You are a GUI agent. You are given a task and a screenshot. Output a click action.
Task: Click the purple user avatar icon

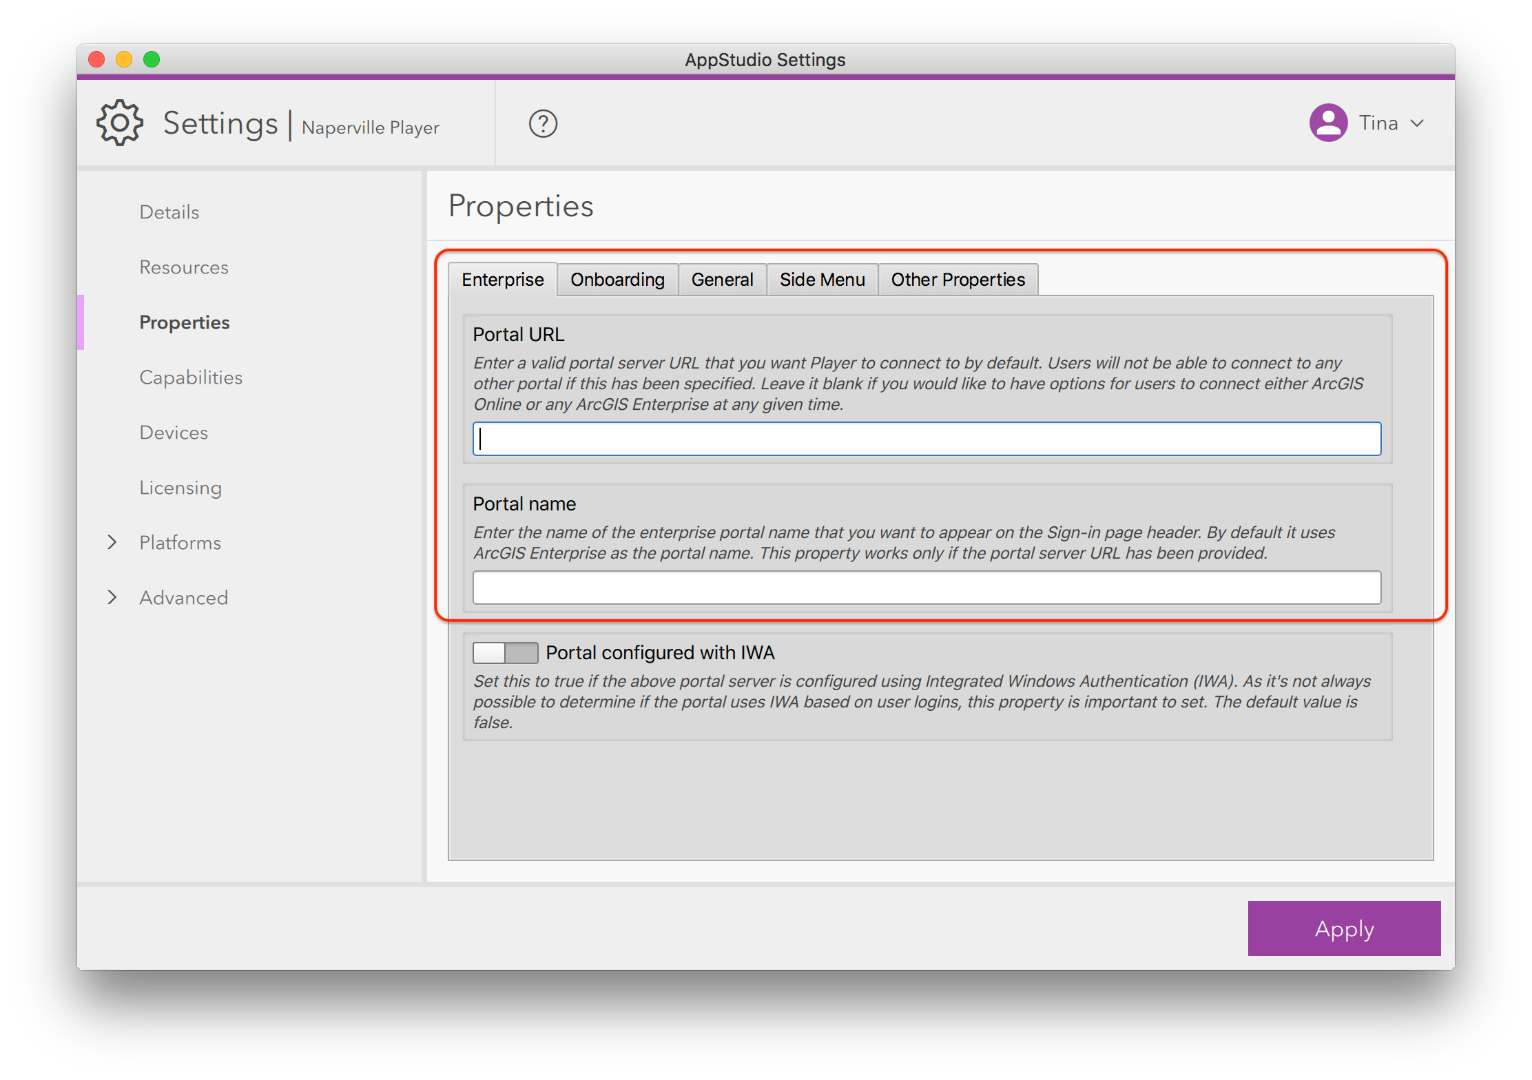pos(1328,123)
